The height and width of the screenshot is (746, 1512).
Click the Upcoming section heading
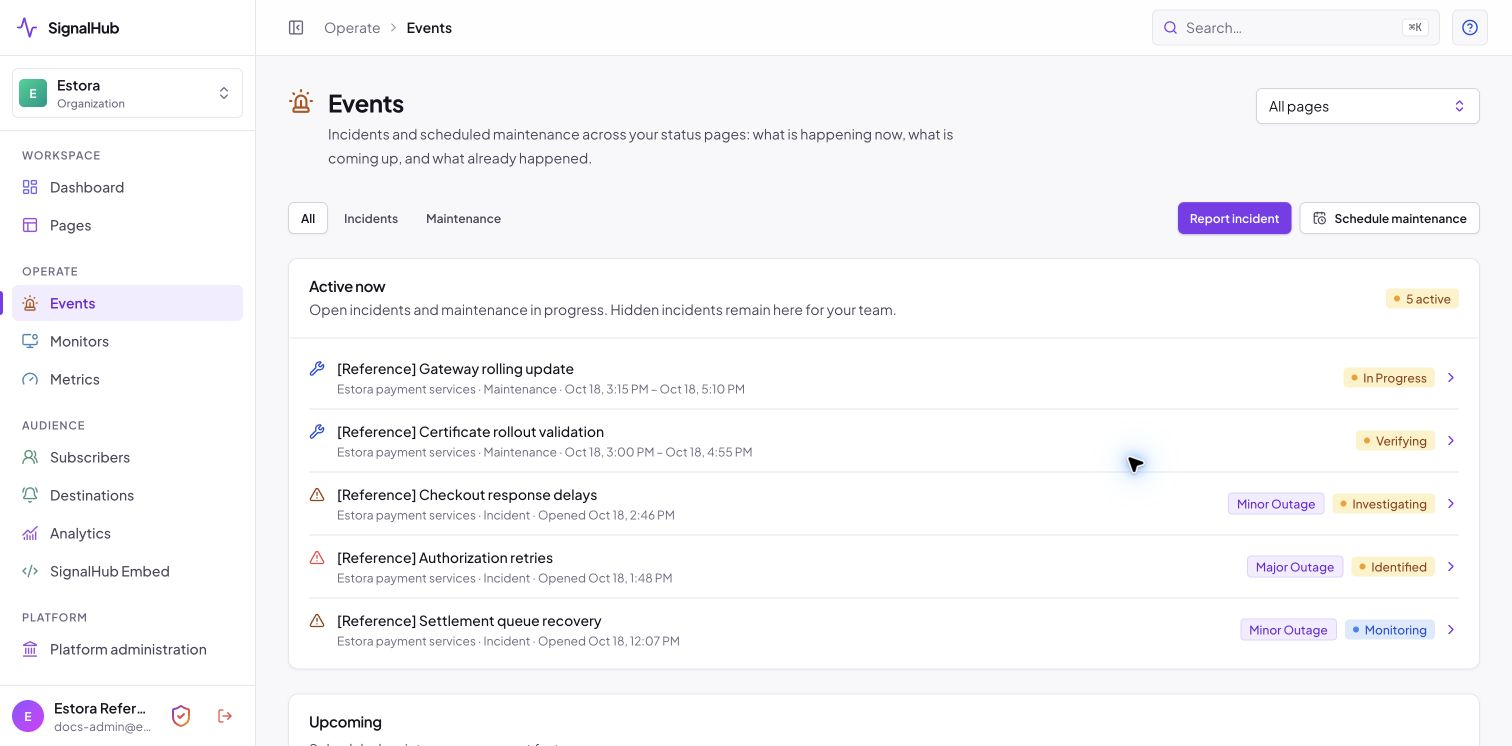345,722
